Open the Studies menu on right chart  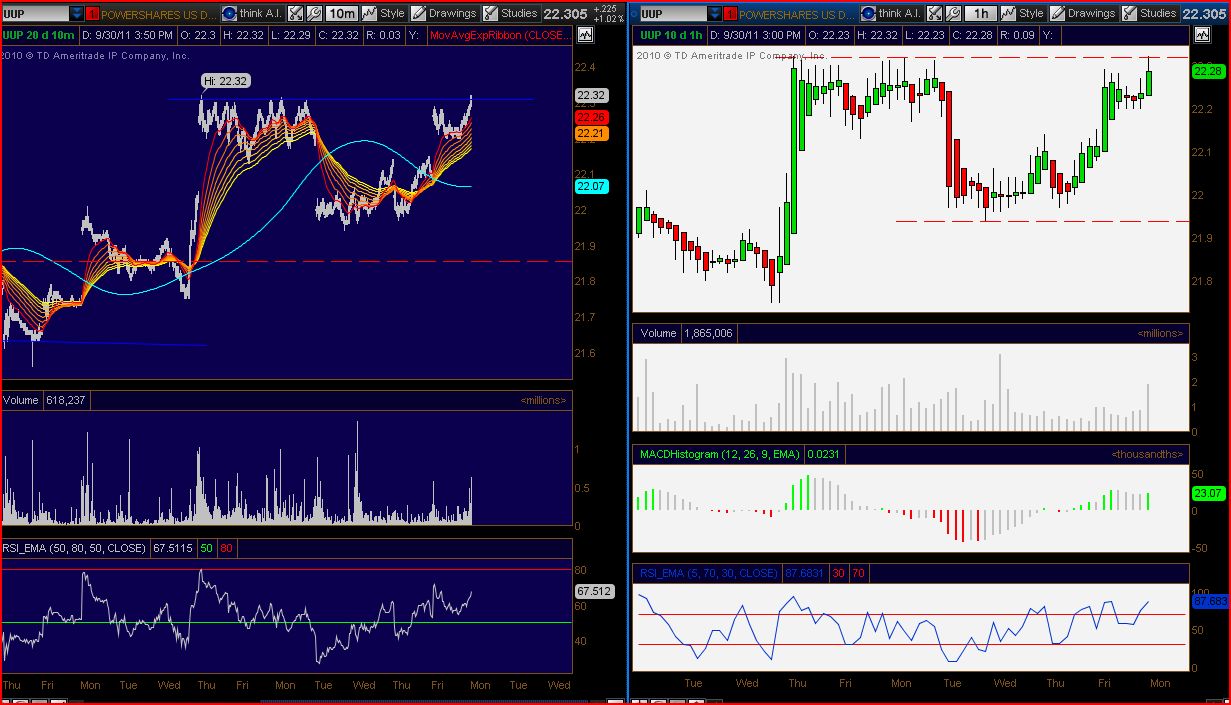pos(1150,13)
